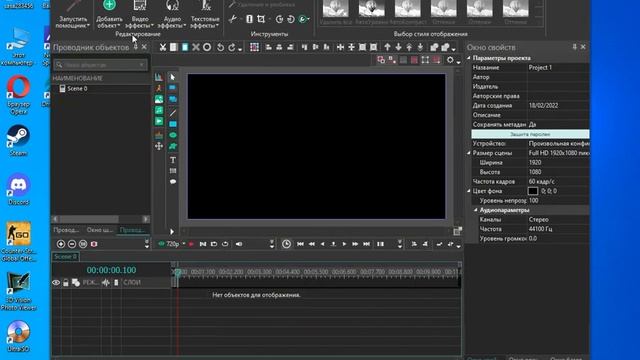Click the splitting scissors icon in Инструменты
This screenshot has height=360, width=640.
pos(232,19)
